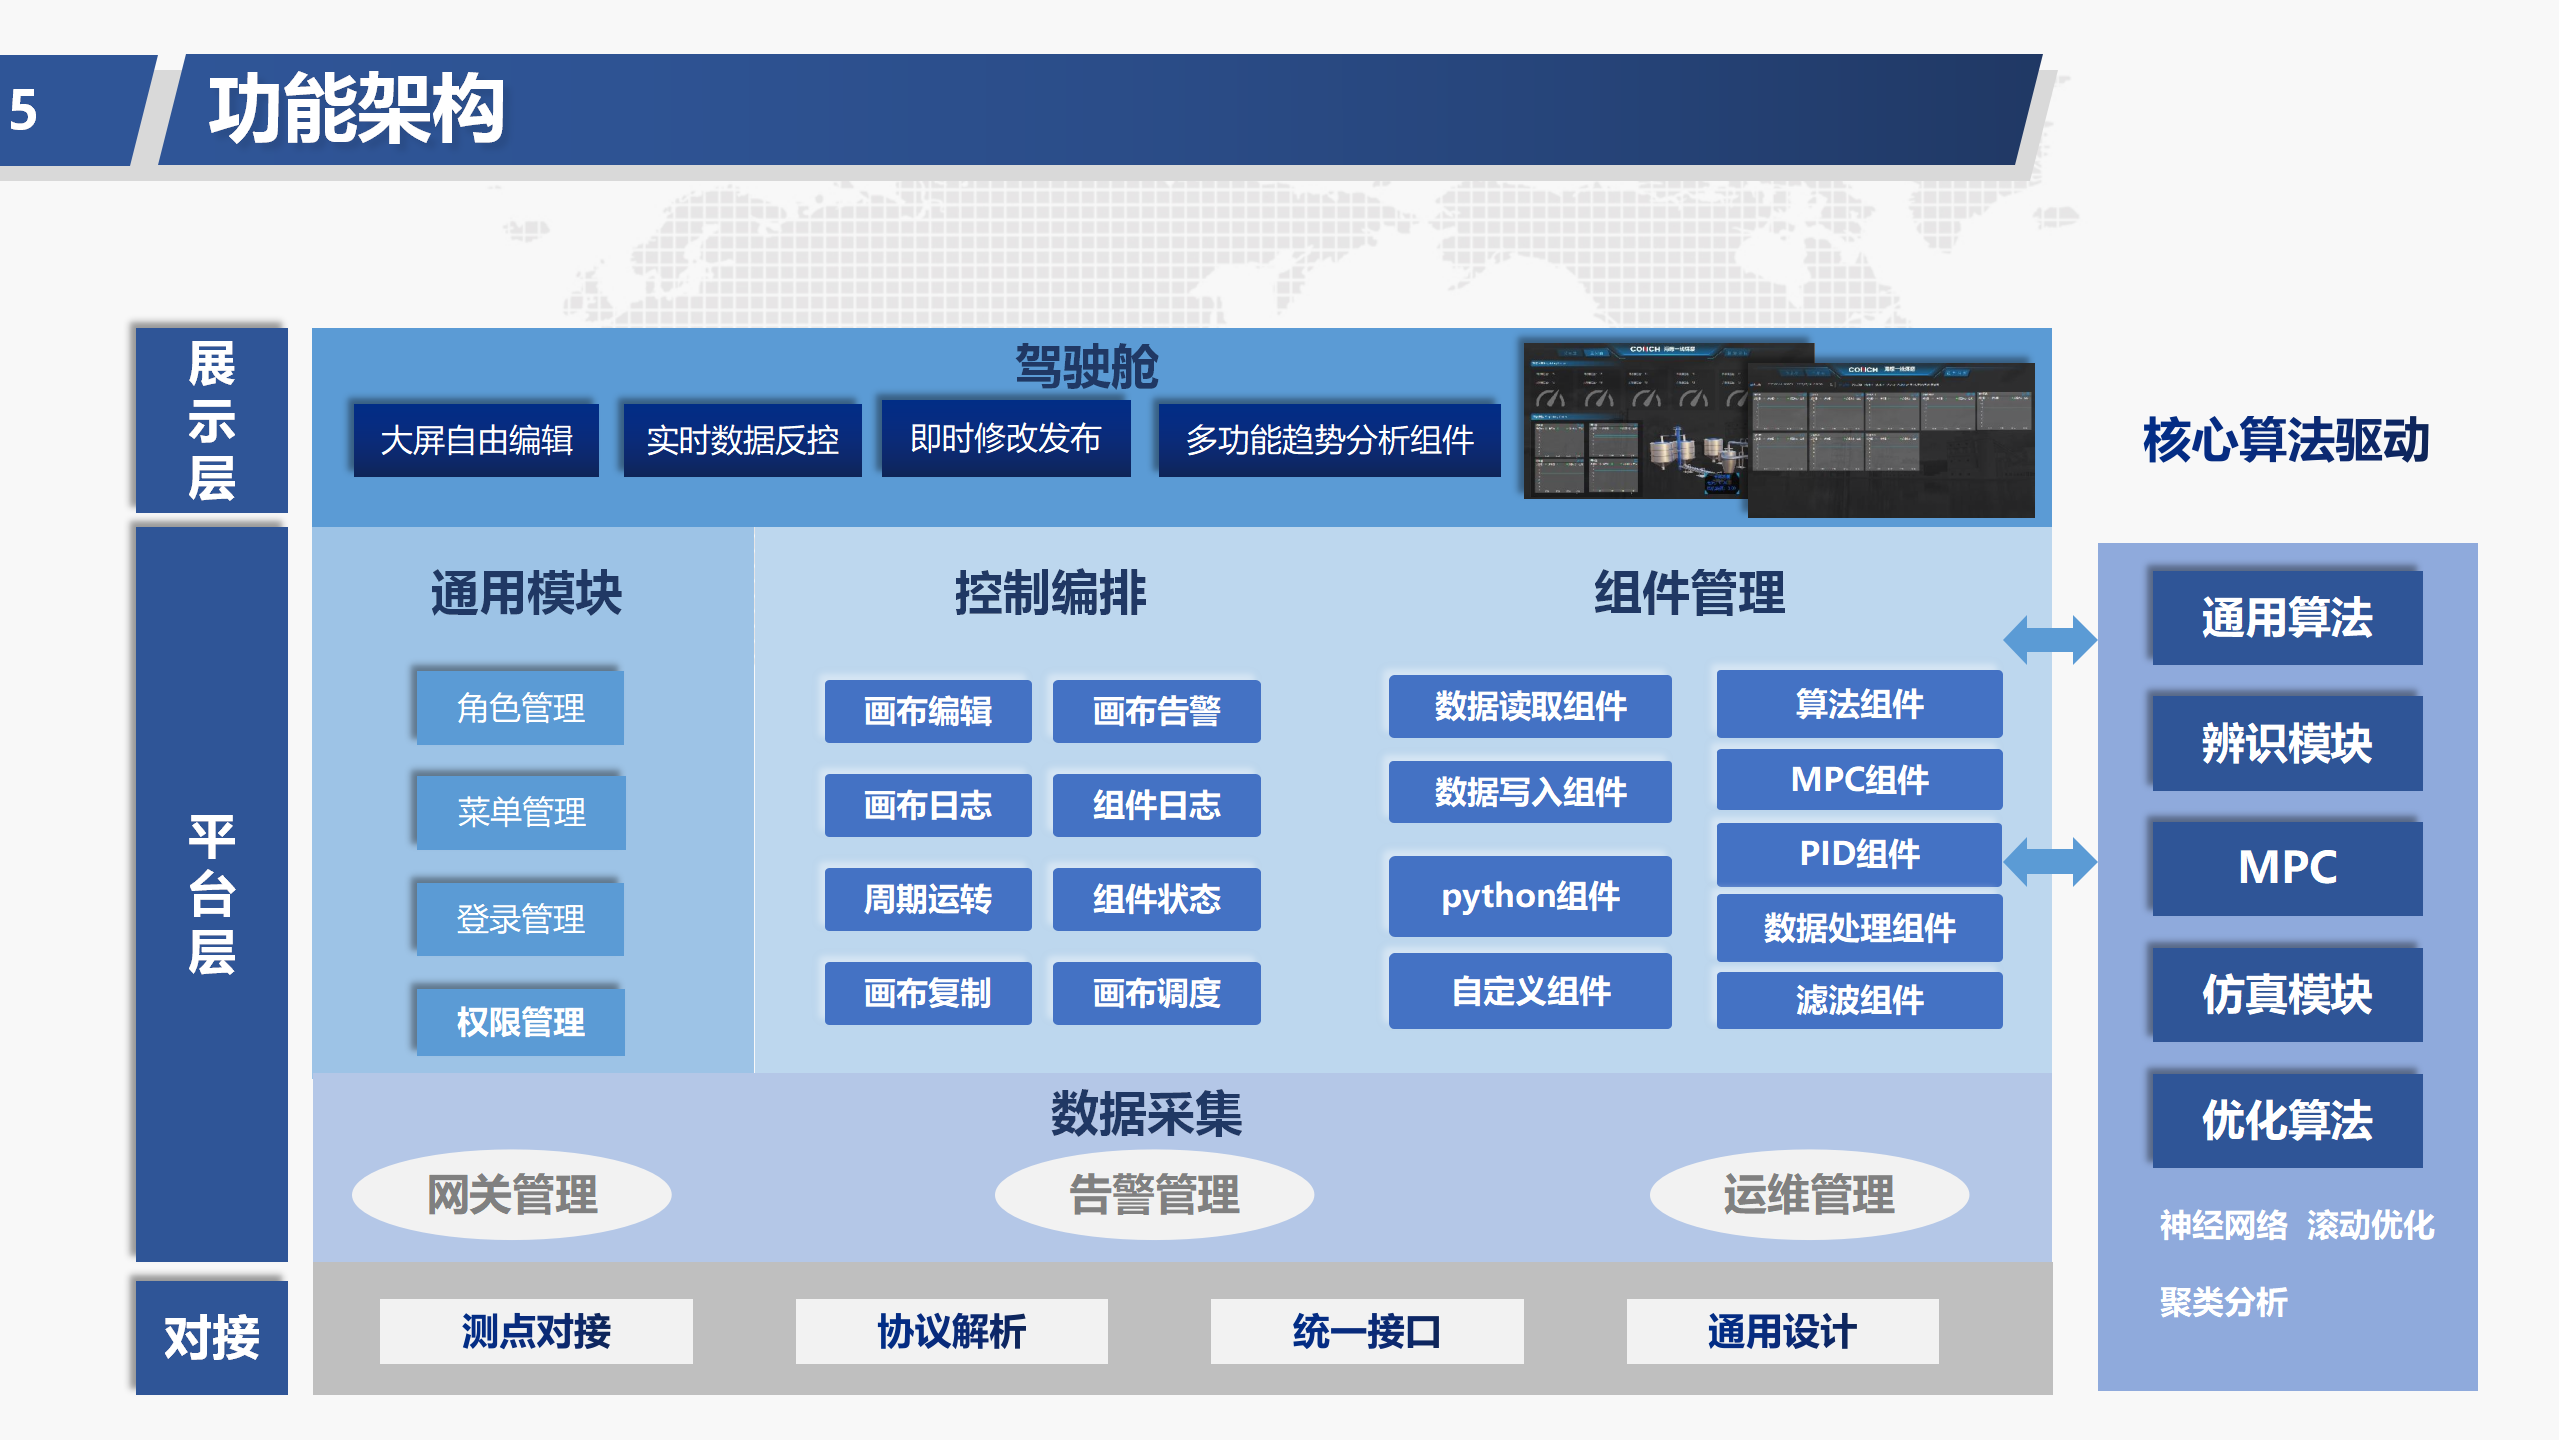Click the 滤波组件 block

(1859, 1000)
